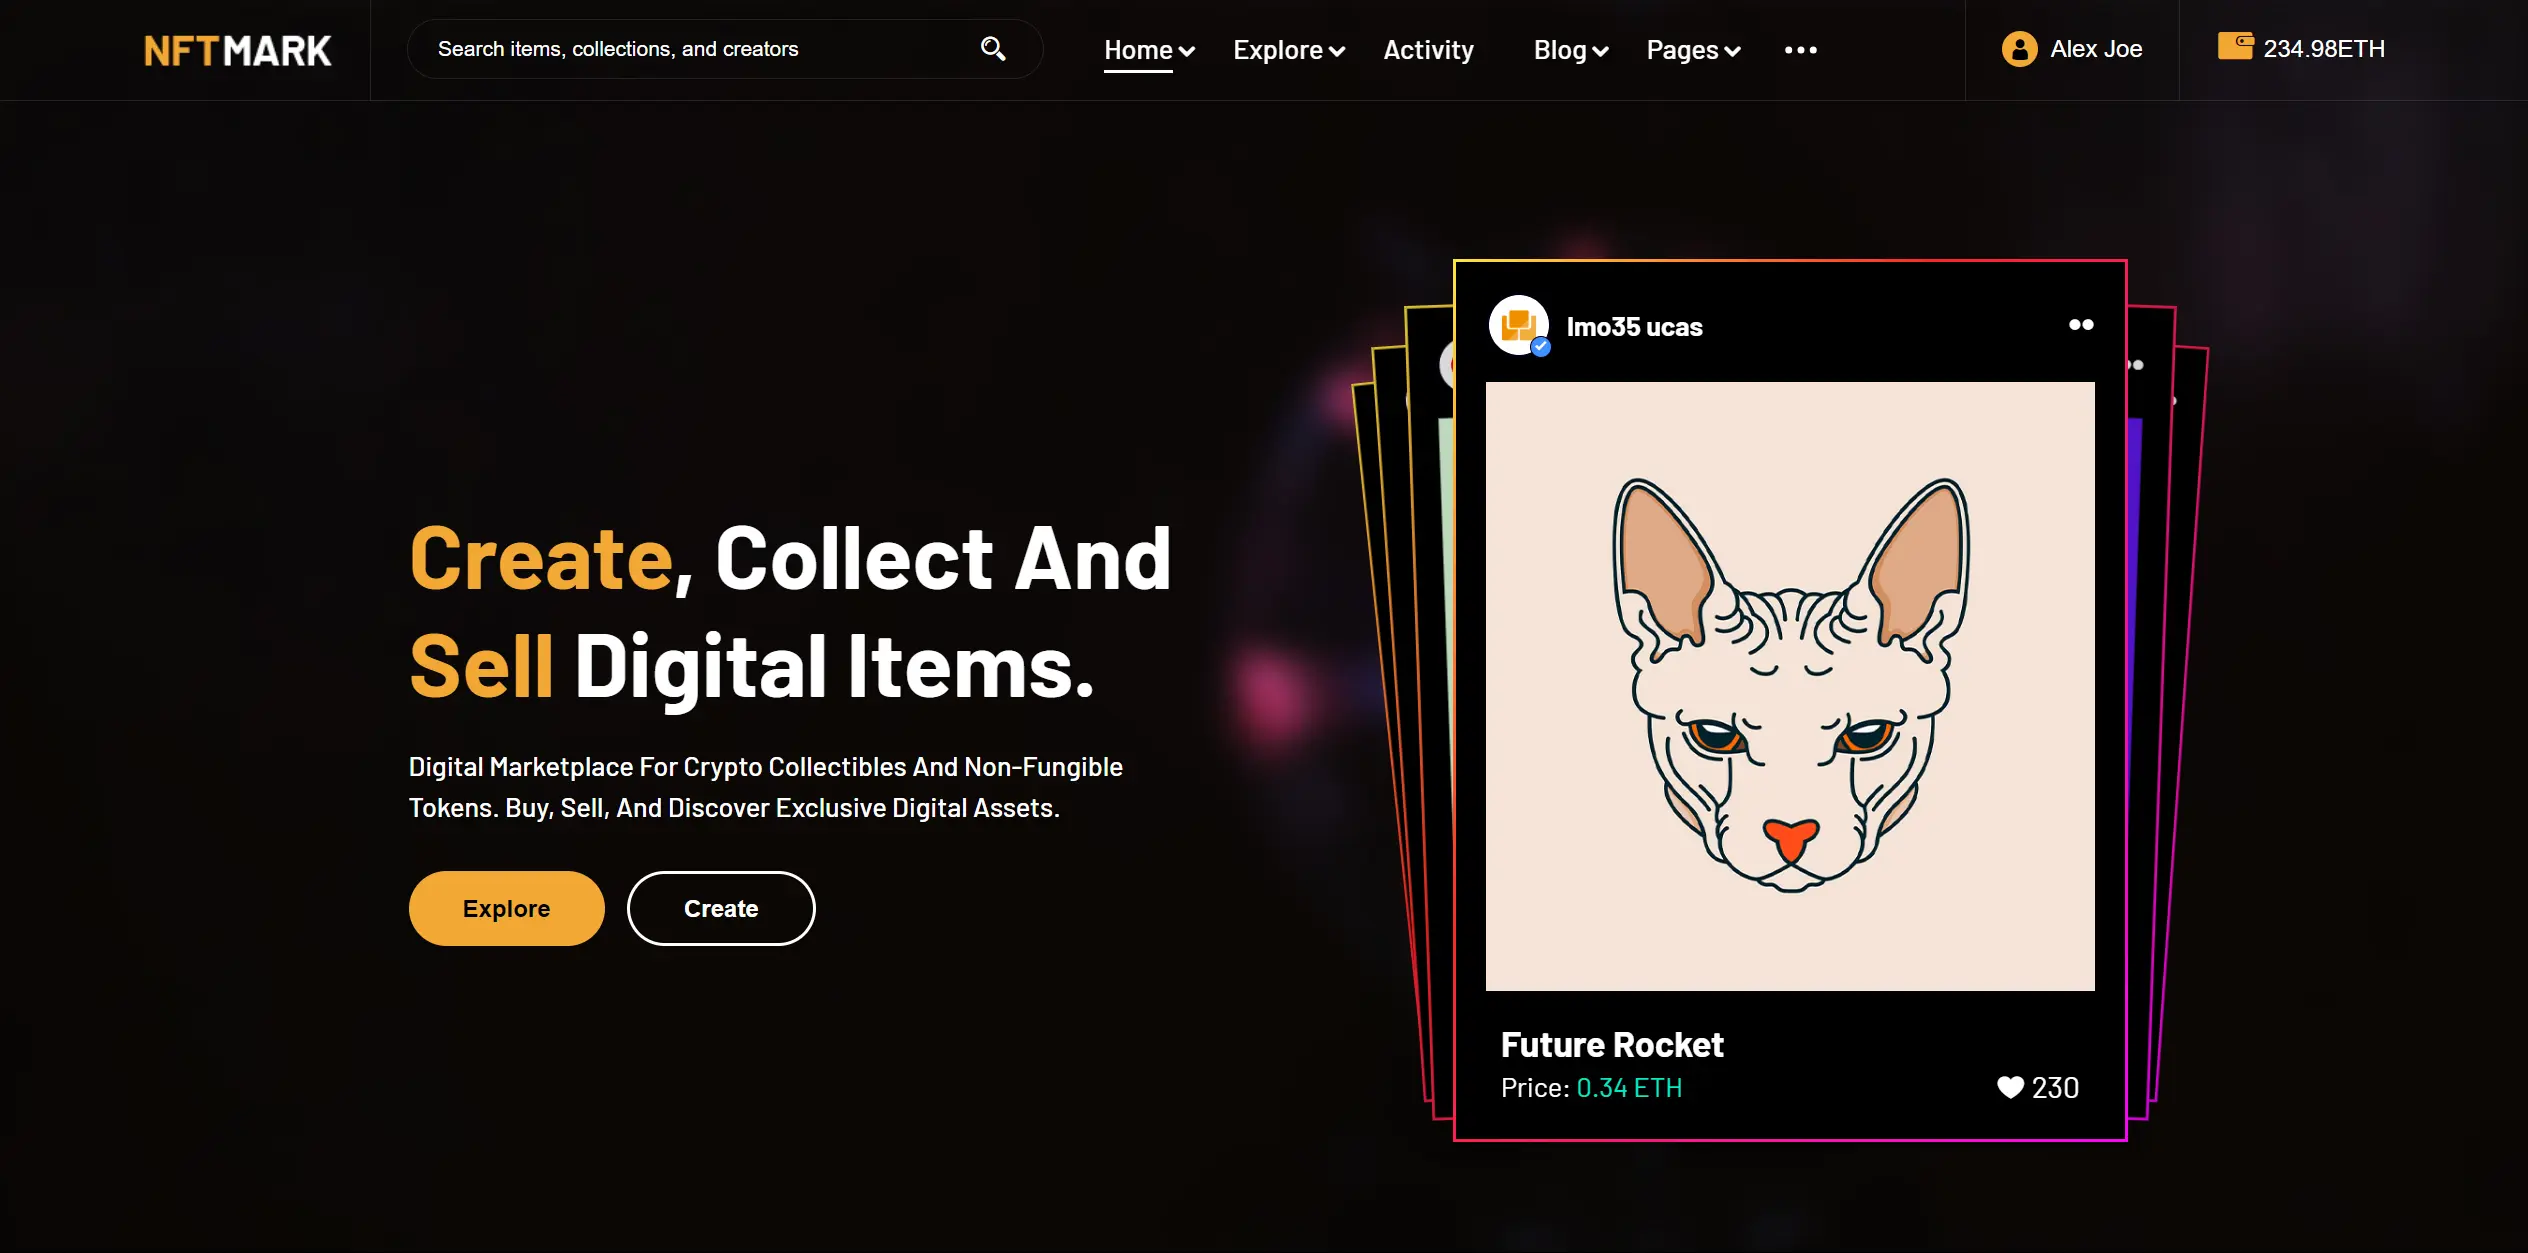Expand the Pages dropdown menu

[x=1694, y=50]
